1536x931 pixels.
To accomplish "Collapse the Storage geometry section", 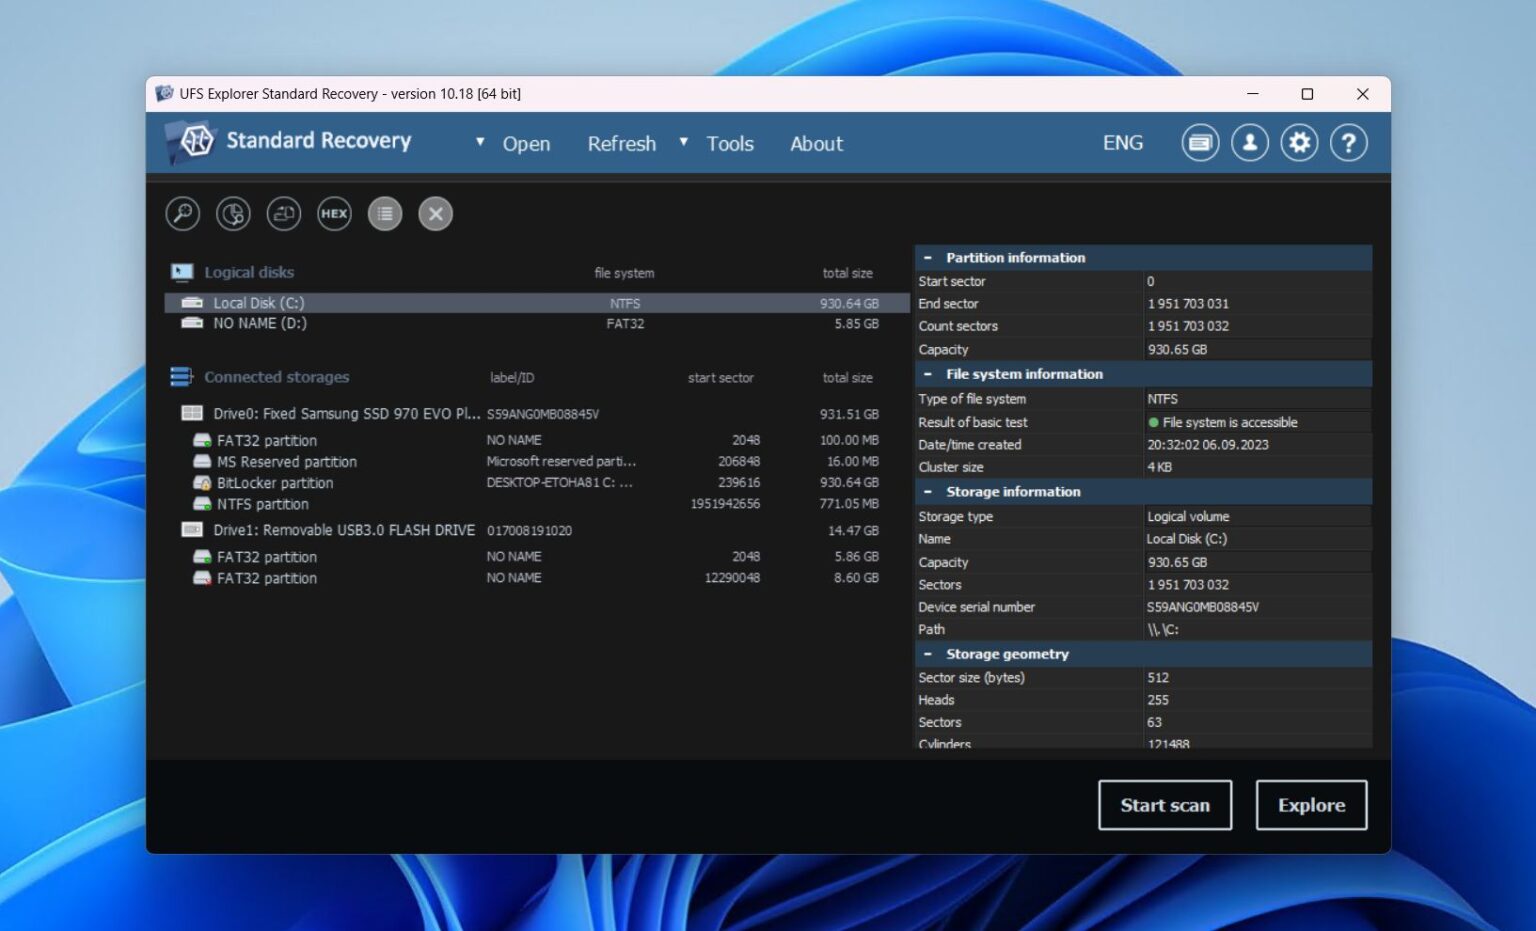I will point(927,654).
